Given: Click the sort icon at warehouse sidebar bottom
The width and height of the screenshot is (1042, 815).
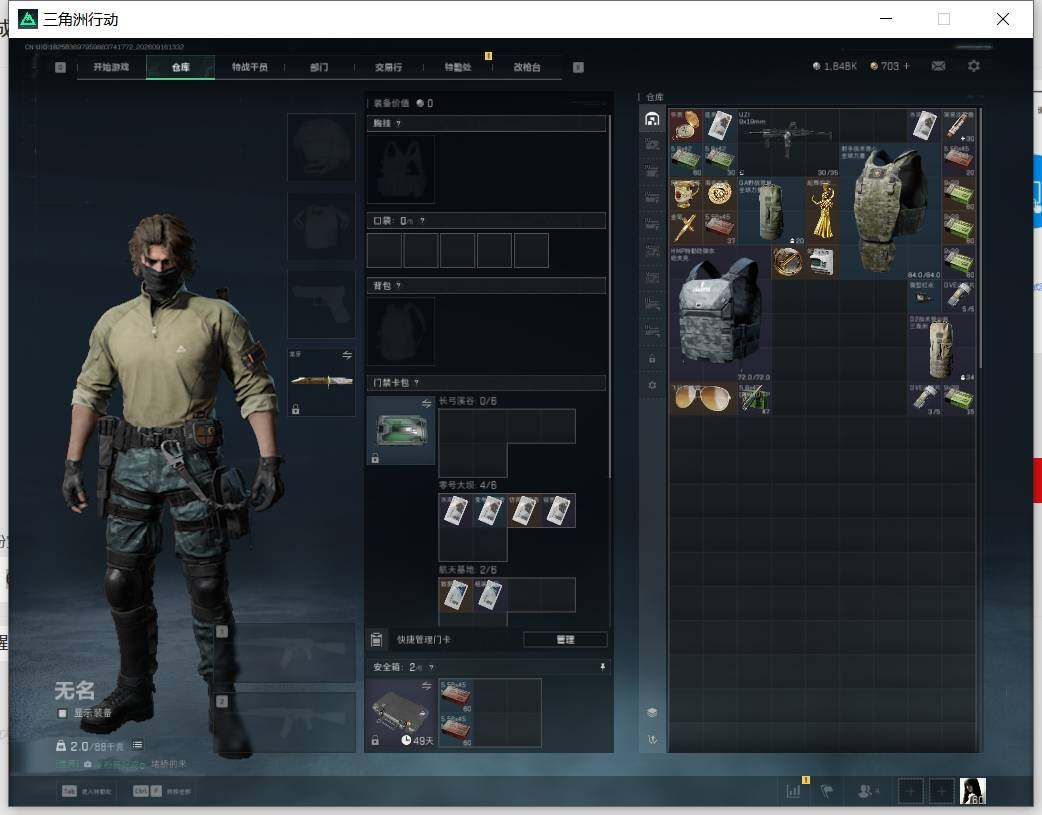Looking at the screenshot, I should 652,739.
